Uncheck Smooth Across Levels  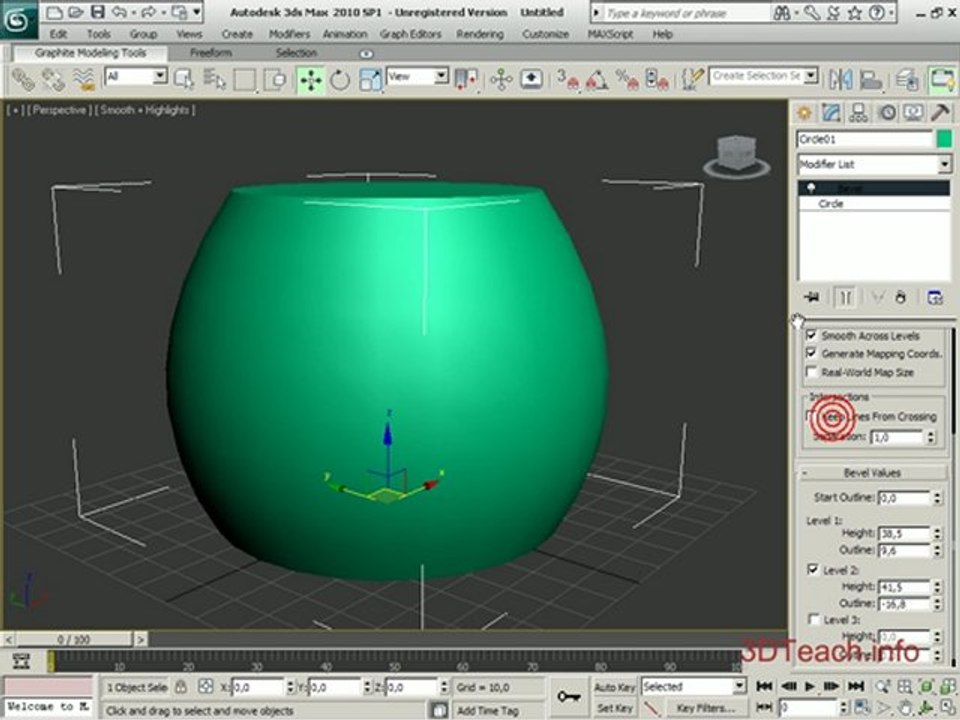812,336
